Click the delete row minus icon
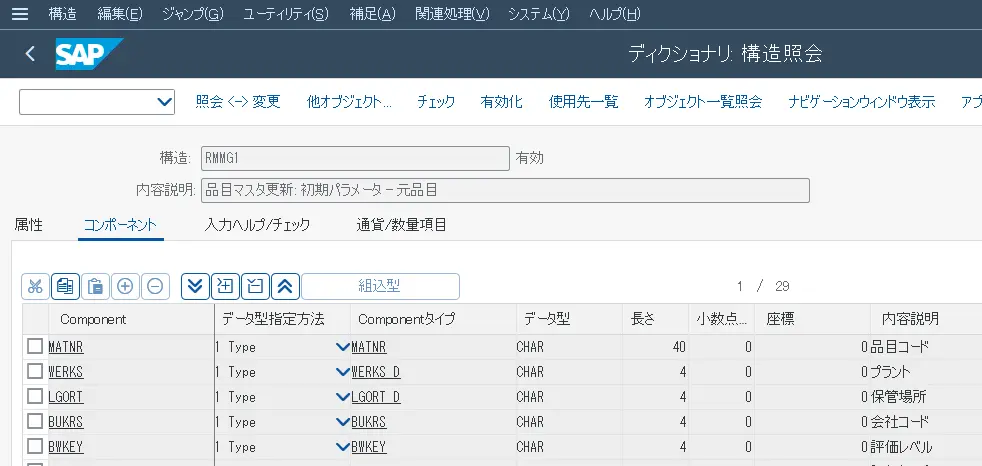 155,286
